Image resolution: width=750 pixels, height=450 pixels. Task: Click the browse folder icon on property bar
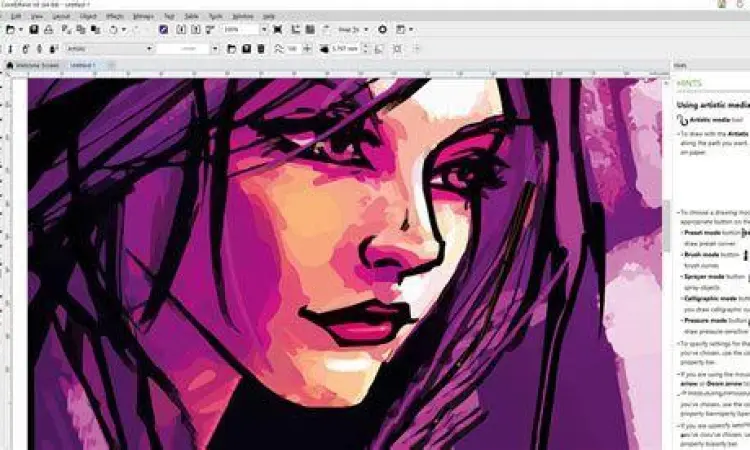tap(231, 48)
